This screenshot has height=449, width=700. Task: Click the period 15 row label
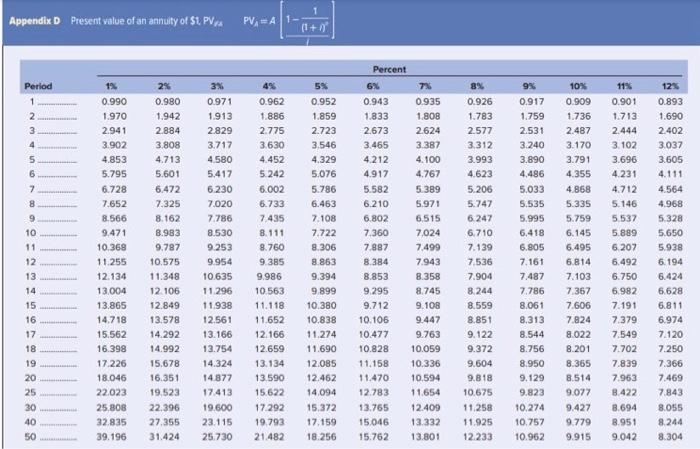tap(30, 306)
